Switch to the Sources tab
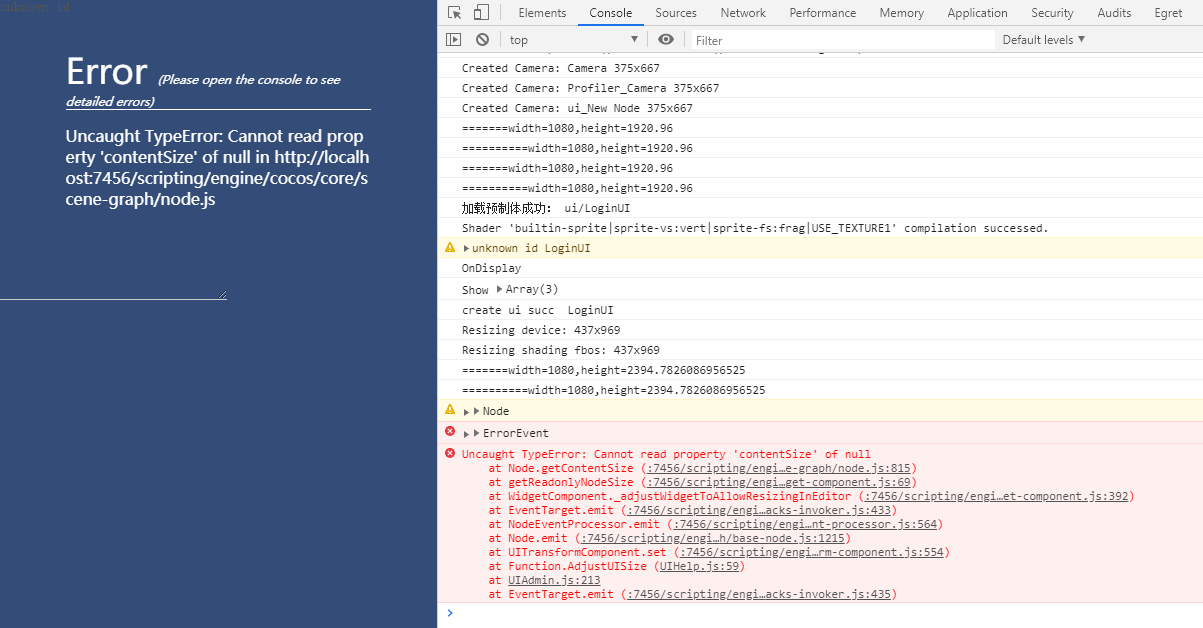 pyautogui.click(x=676, y=13)
